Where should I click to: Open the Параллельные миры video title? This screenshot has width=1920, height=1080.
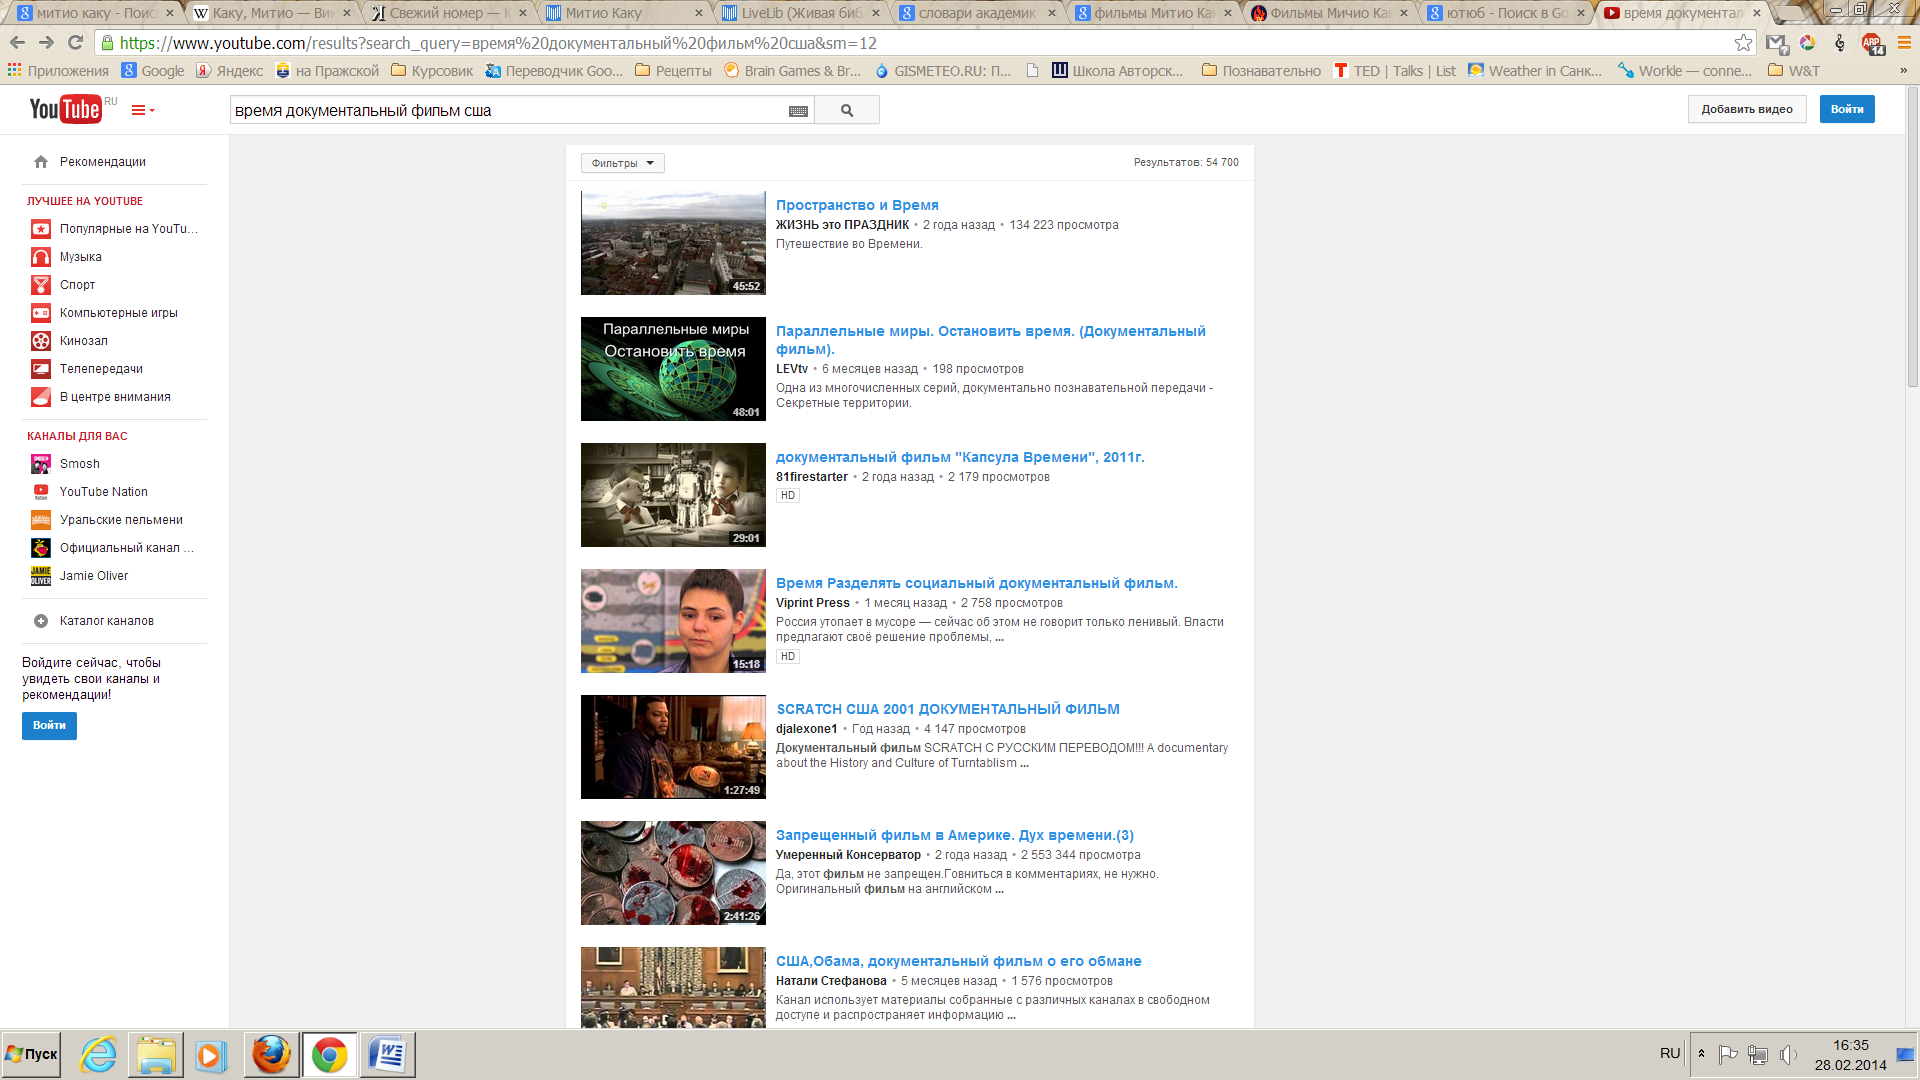point(990,340)
